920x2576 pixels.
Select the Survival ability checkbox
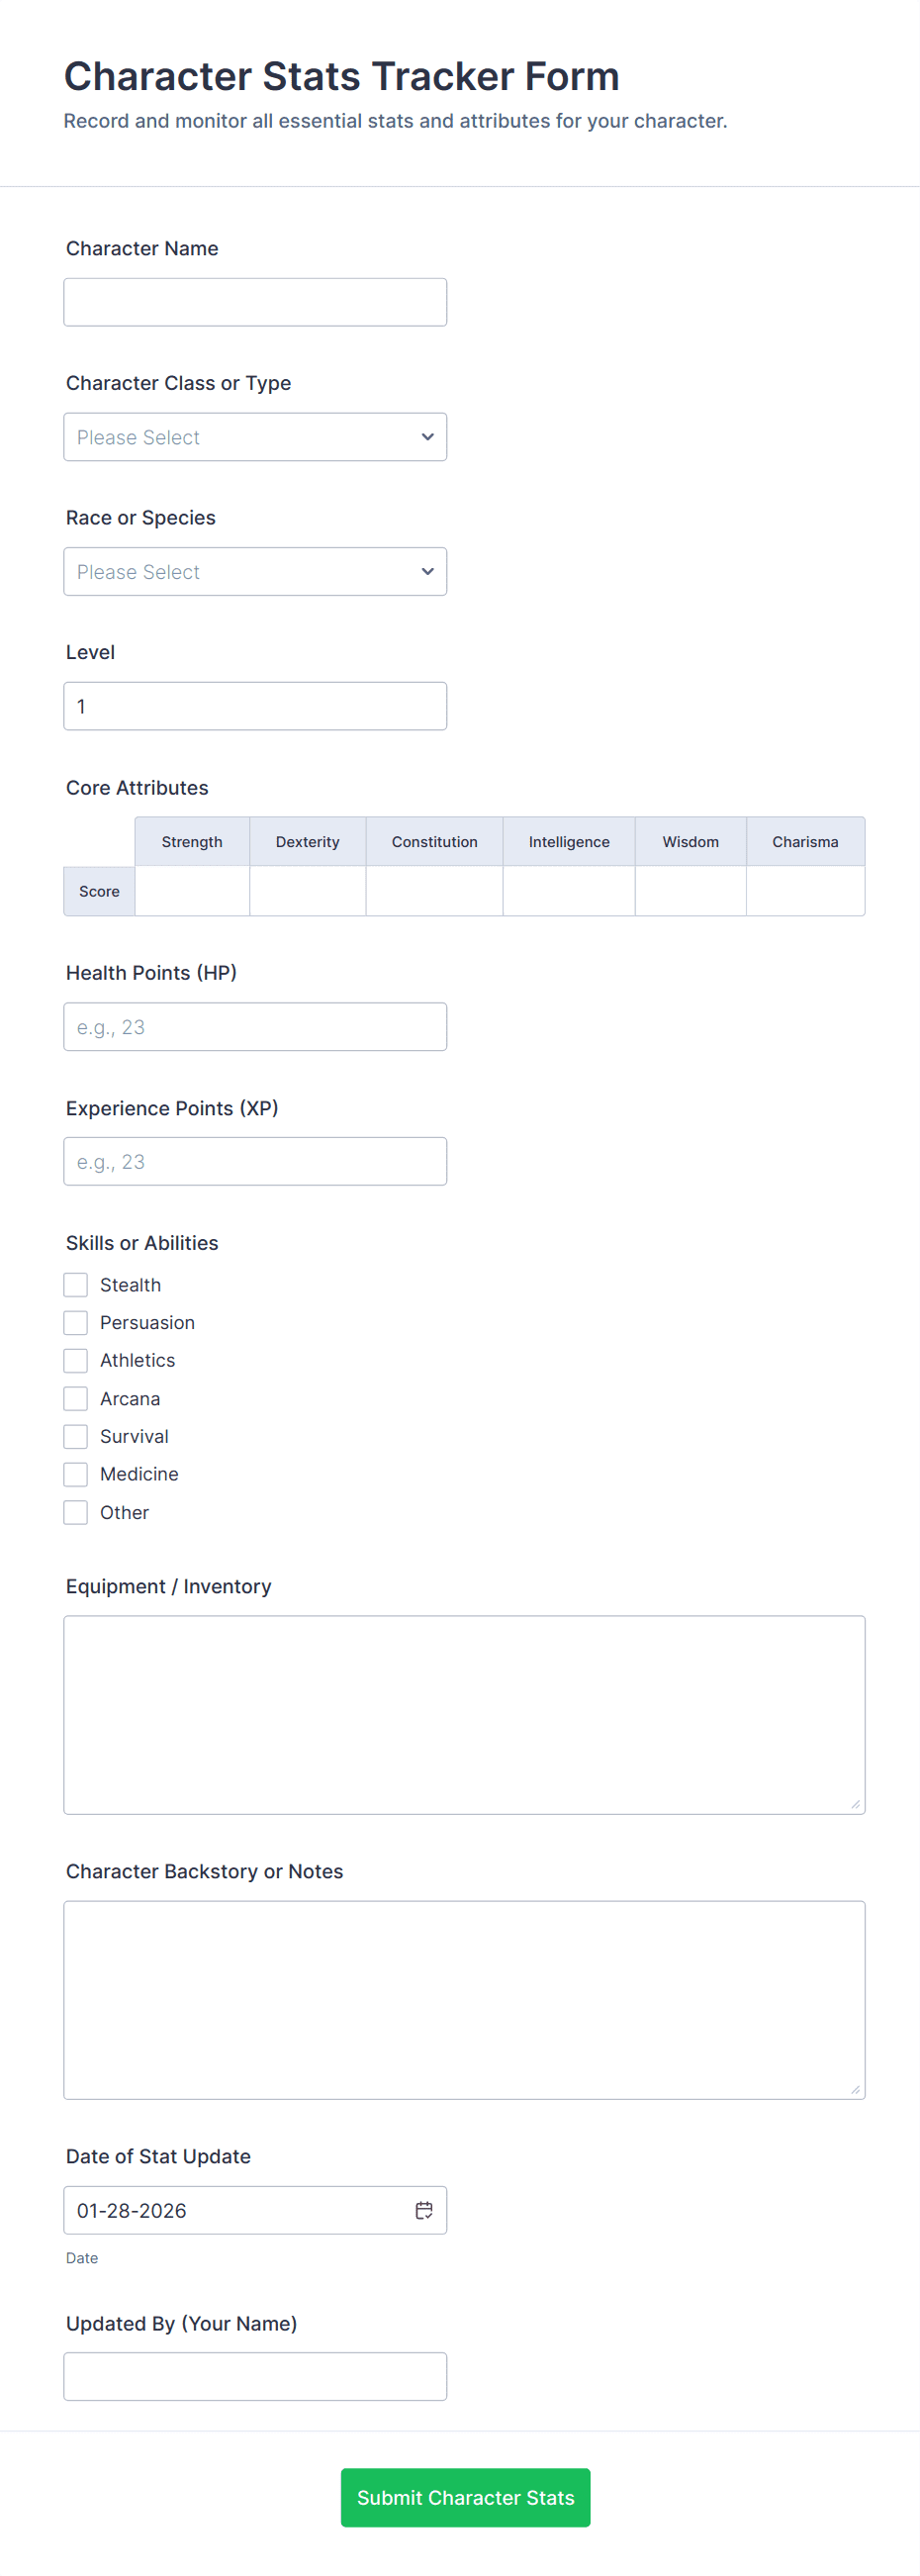75,1436
